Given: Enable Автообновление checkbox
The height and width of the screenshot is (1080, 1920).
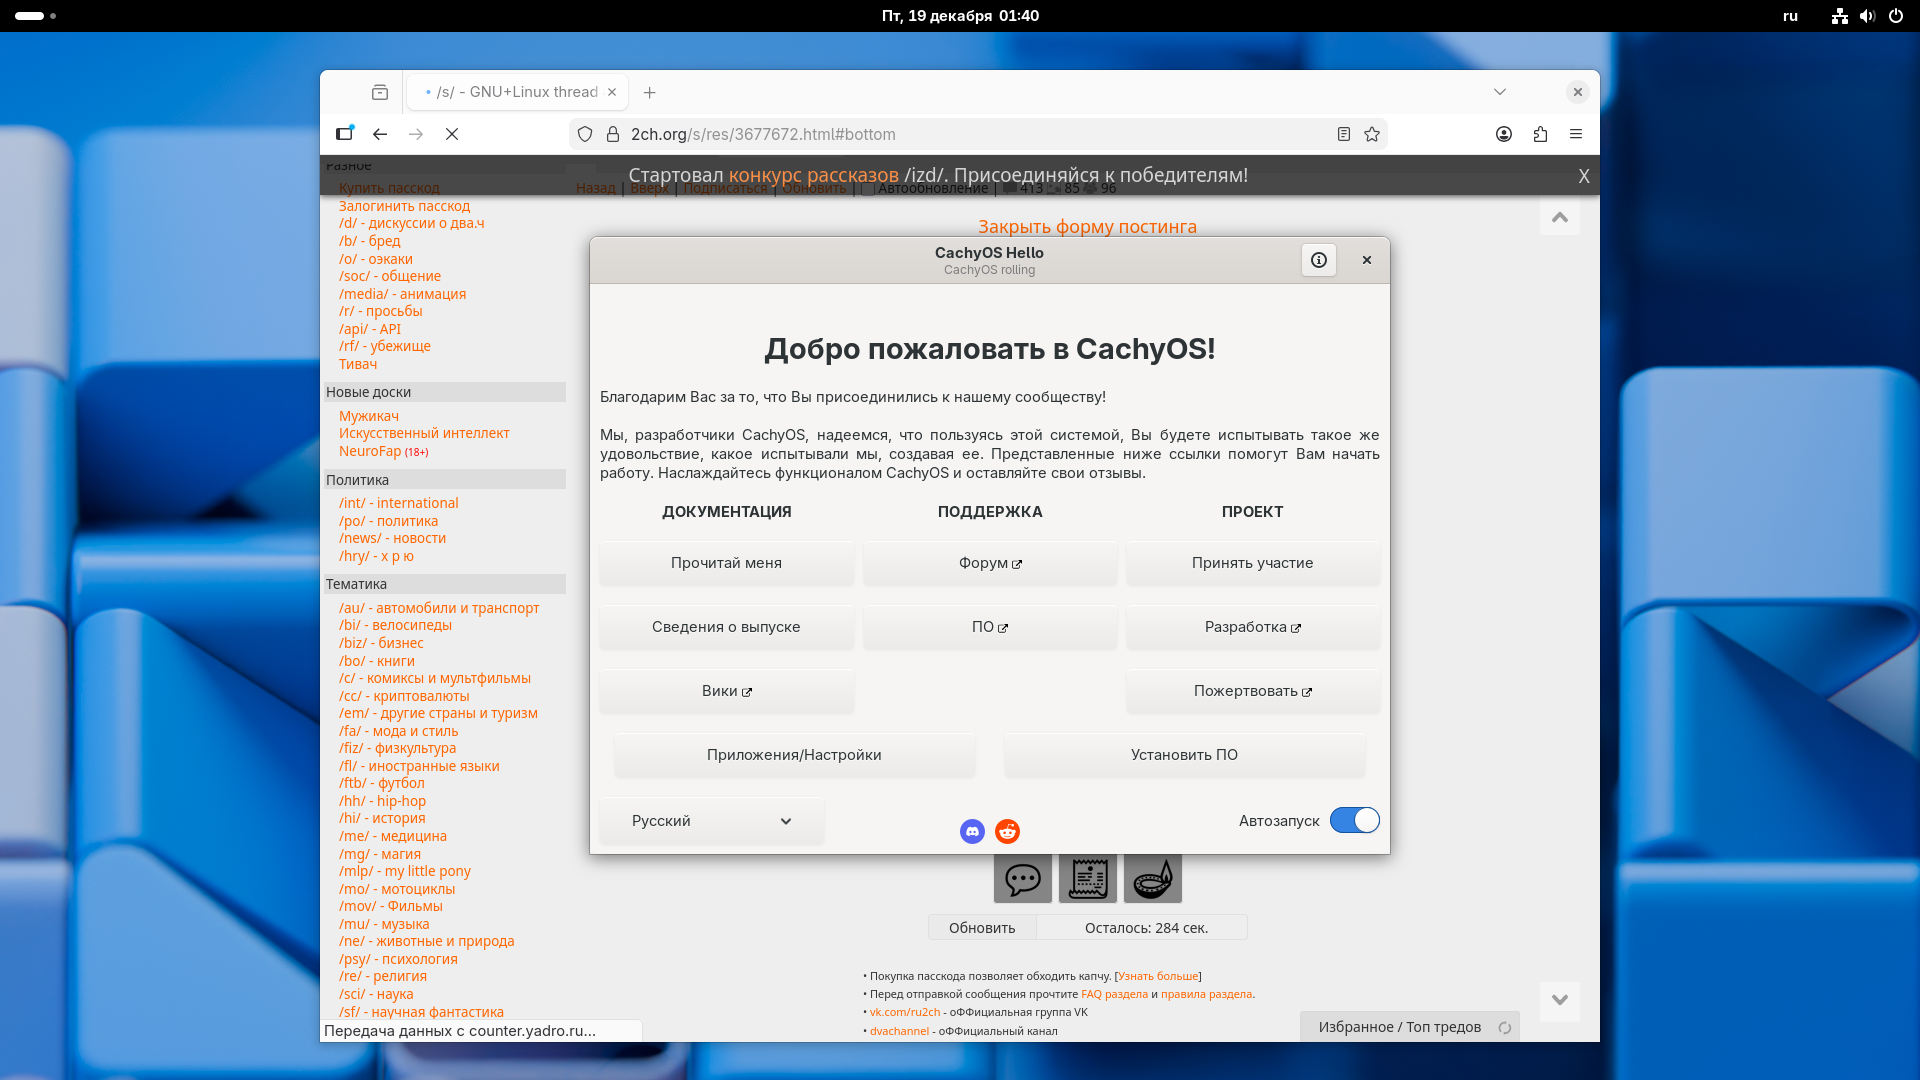Looking at the screenshot, I should click(x=868, y=188).
